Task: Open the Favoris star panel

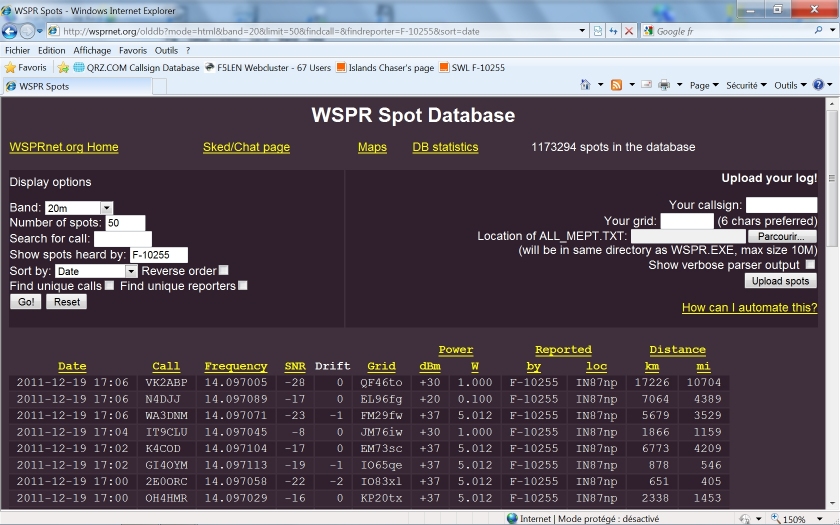Action: (x=26, y=68)
